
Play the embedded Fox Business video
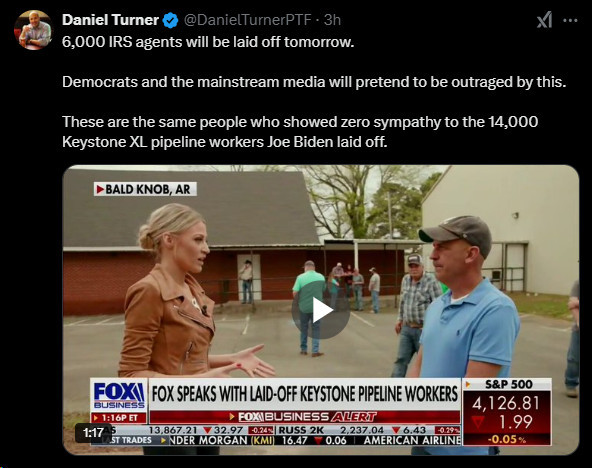tap(321, 310)
